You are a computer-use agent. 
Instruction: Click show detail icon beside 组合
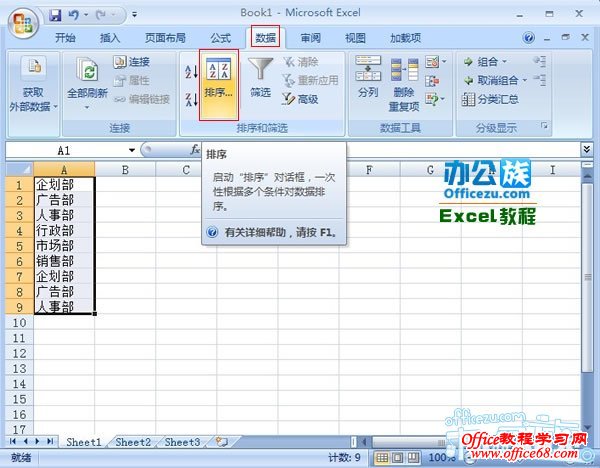tap(540, 61)
